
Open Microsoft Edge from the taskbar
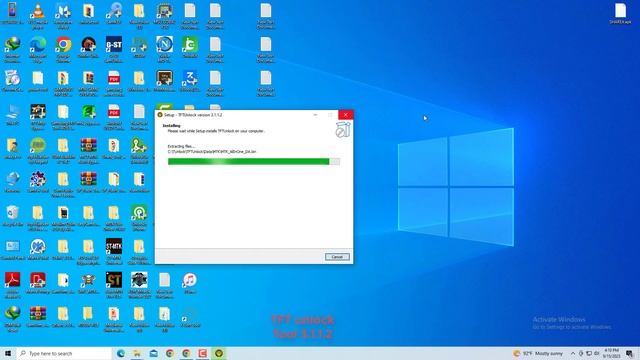pos(121,353)
